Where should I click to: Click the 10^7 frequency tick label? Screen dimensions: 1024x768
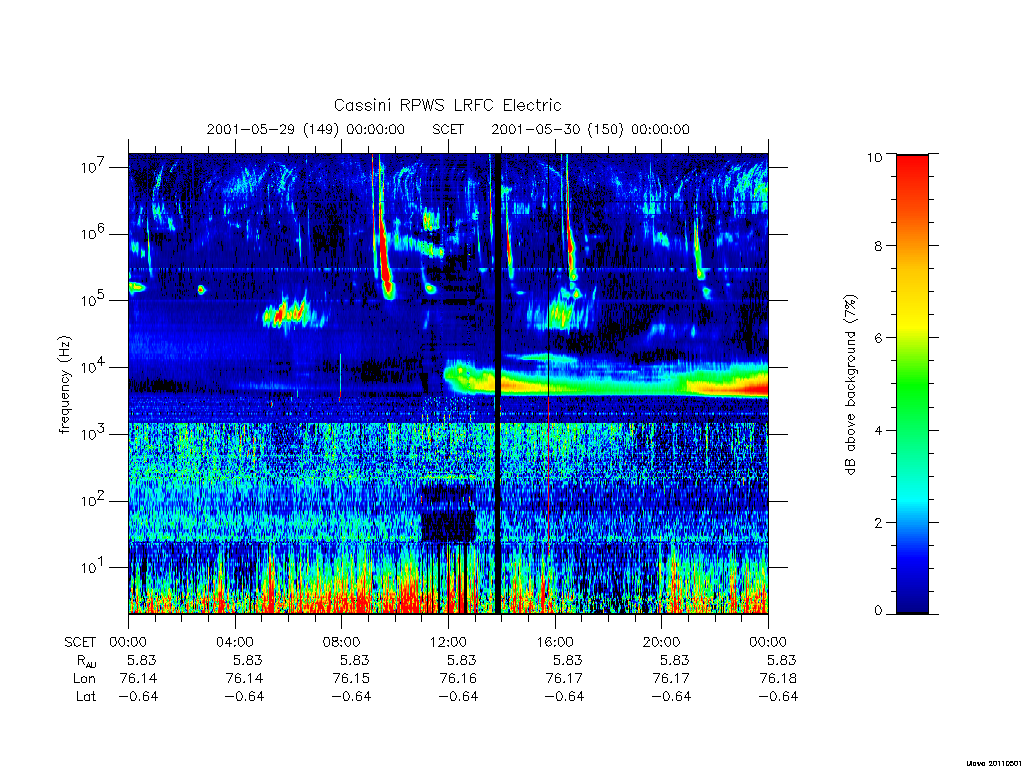(94, 166)
